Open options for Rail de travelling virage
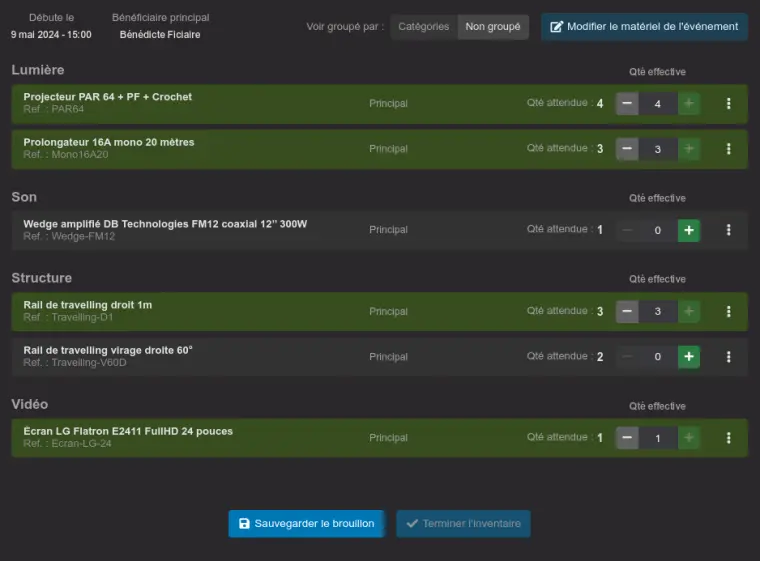 click(x=728, y=357)
